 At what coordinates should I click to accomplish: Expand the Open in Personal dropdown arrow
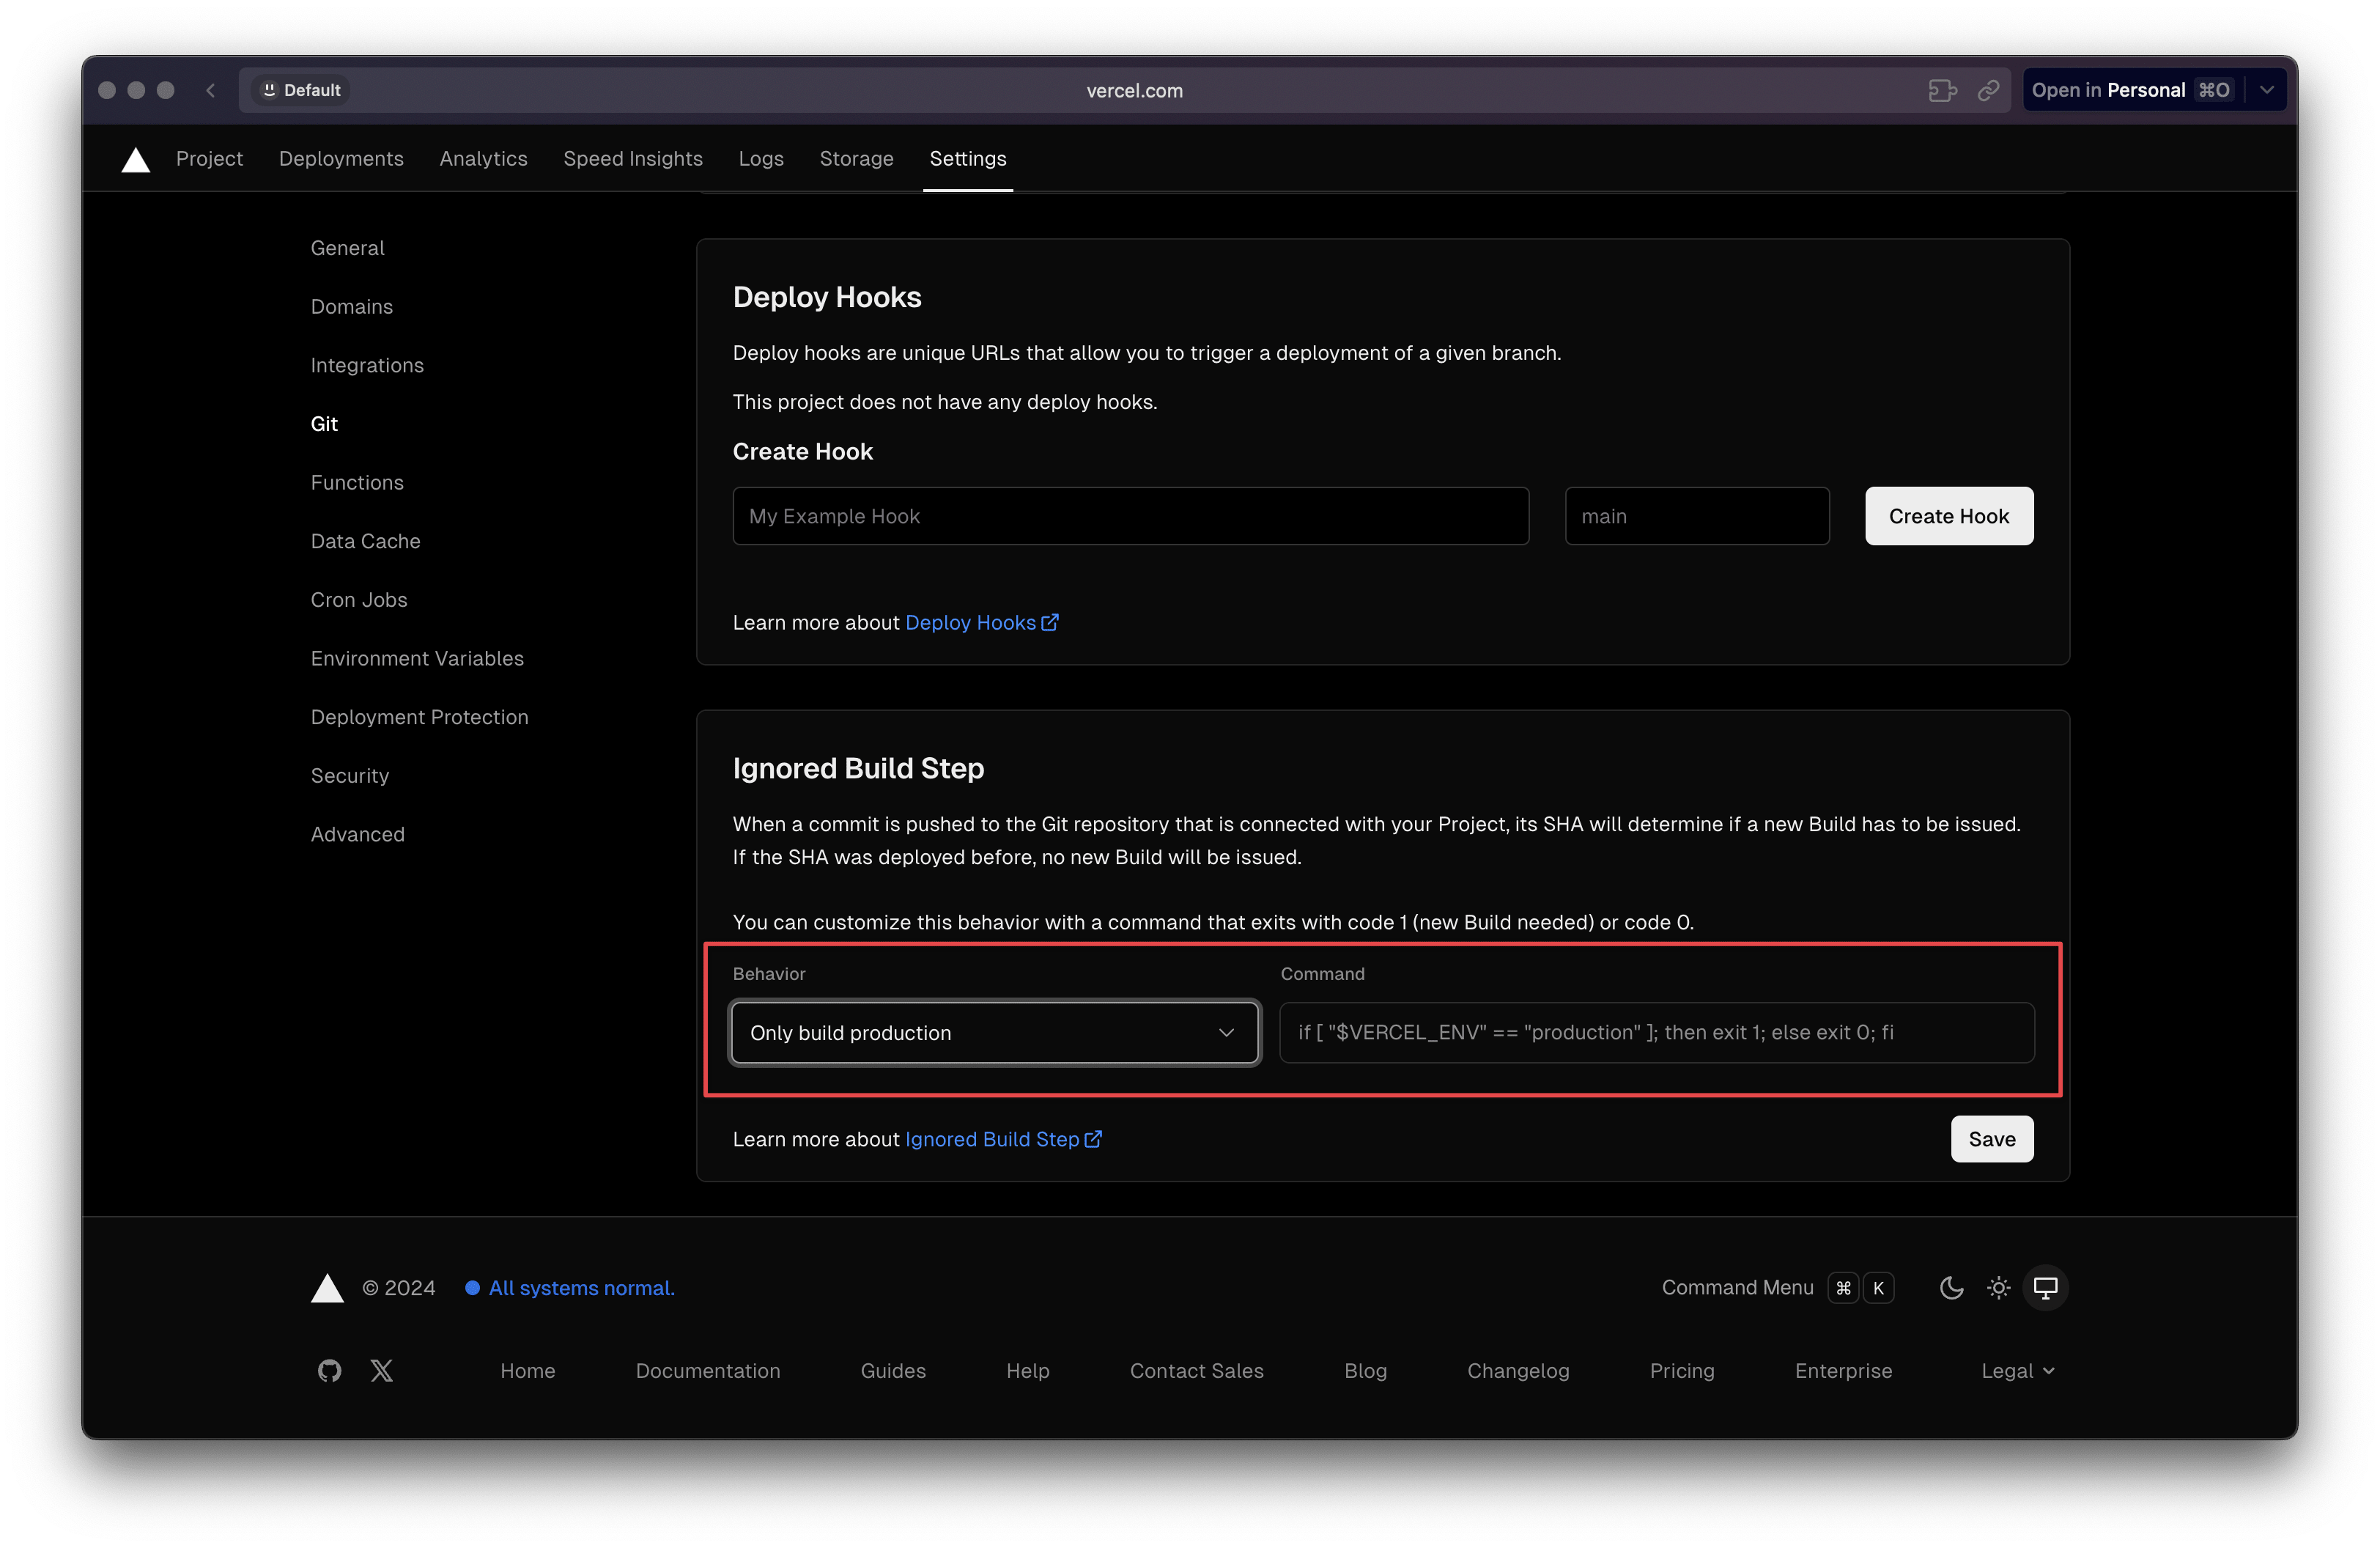pos(2266,90)
